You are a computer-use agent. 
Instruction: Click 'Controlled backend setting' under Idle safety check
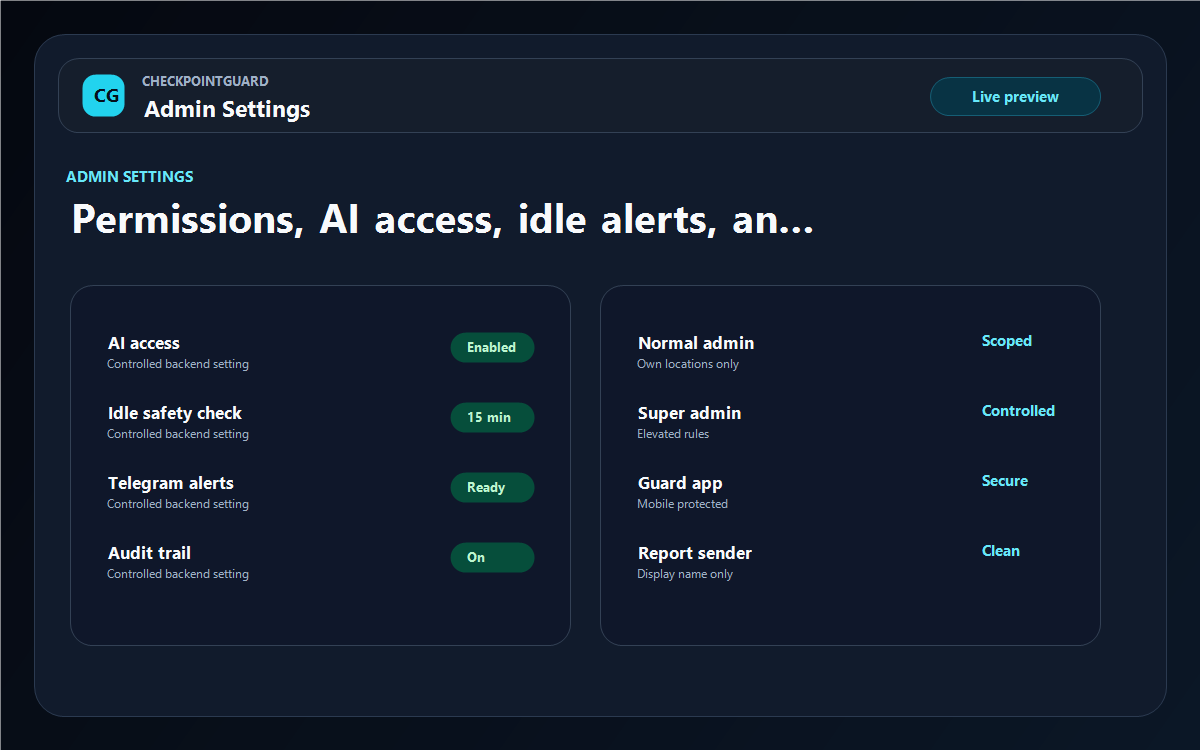pos(178,434)
